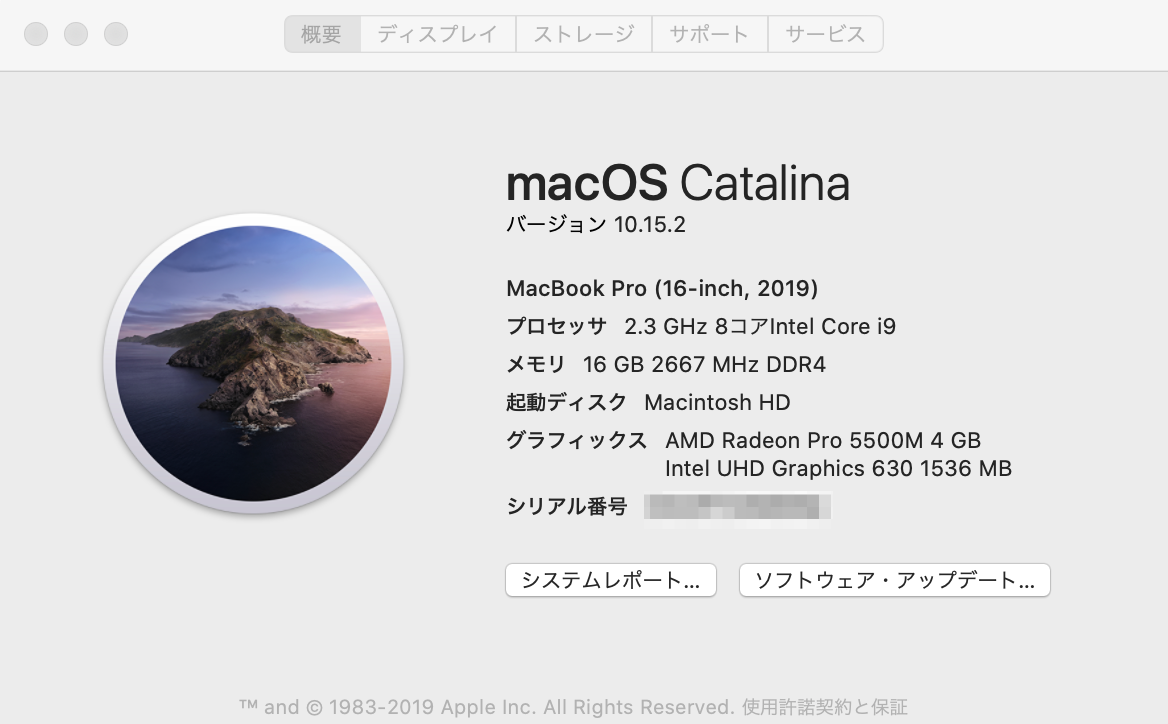Click the グラフィックス label
The height and width of the screenshot is (724, 1168).
point(577,440)
